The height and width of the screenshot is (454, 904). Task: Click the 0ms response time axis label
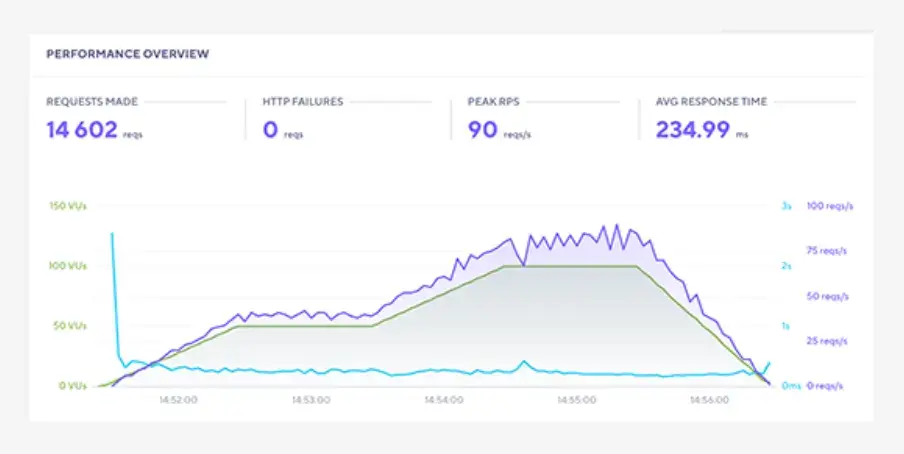tap(789, 386)
